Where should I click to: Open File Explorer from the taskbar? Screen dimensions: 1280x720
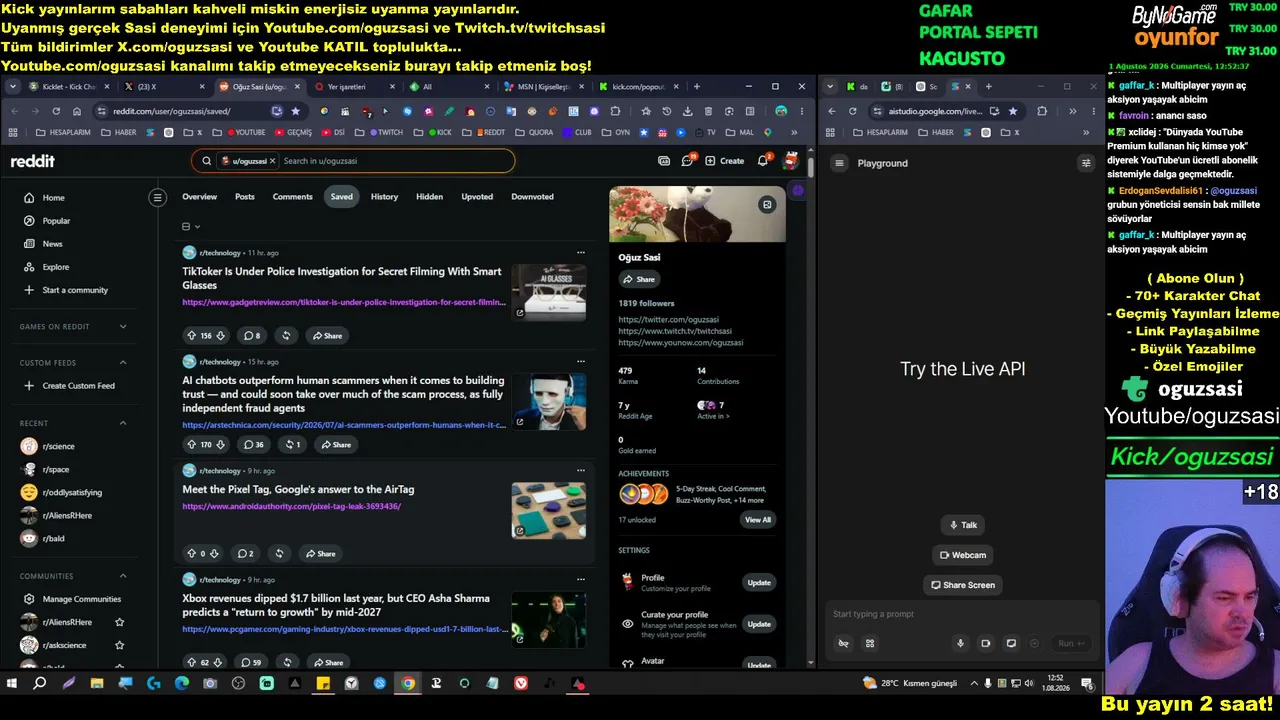(x=97, y=684)
